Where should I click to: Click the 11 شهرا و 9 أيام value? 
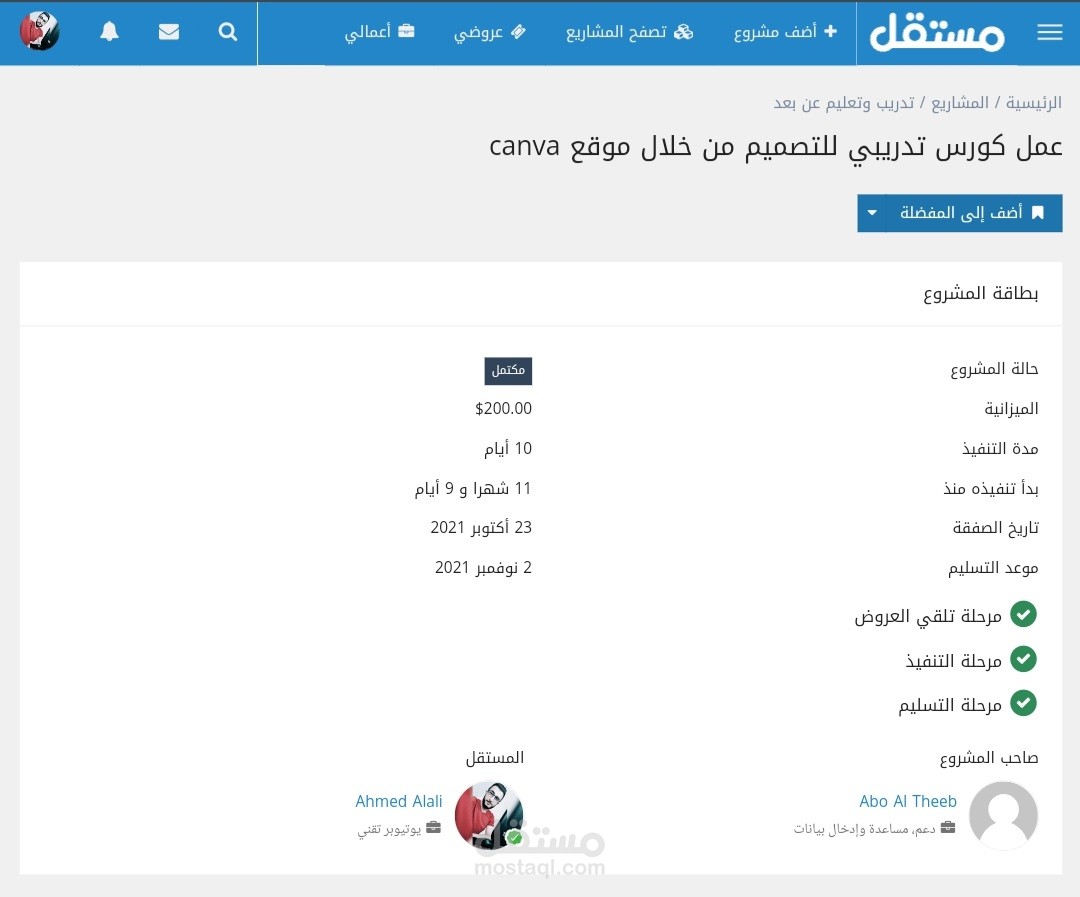(473, 488)
